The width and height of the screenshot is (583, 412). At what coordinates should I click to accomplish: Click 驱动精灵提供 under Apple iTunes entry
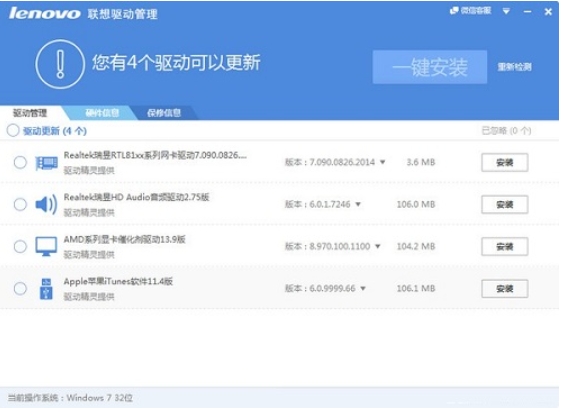point(89,297)
